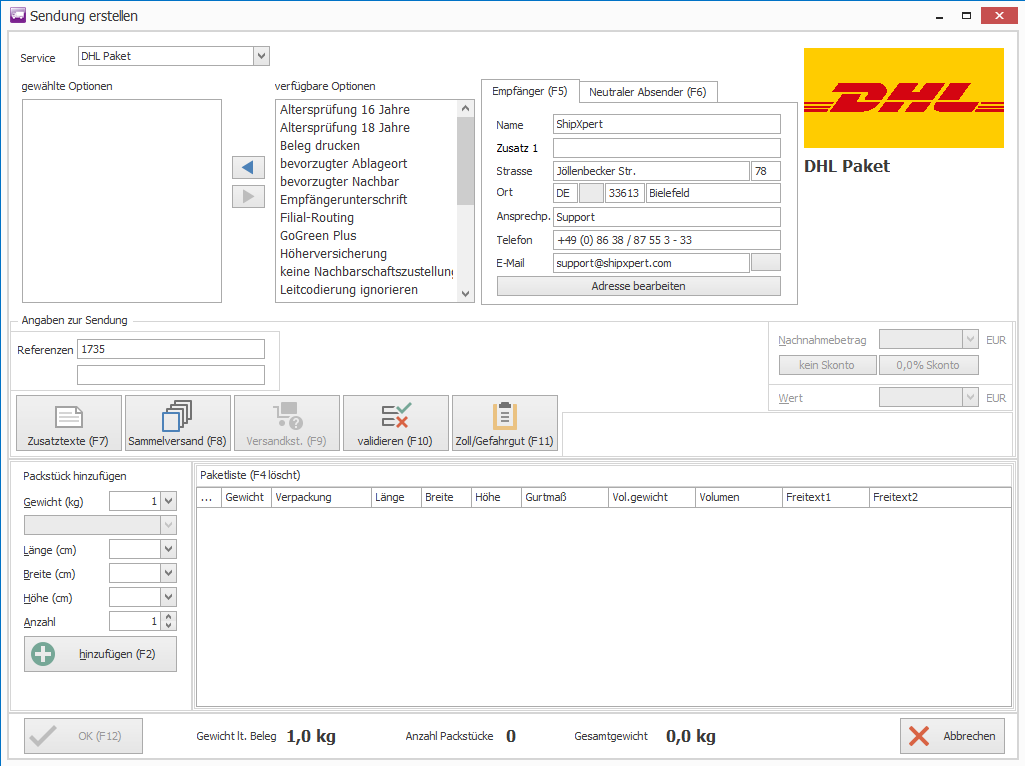Increase Anzahl with the up stepper arrow
1025x766 pixels.
169,616
